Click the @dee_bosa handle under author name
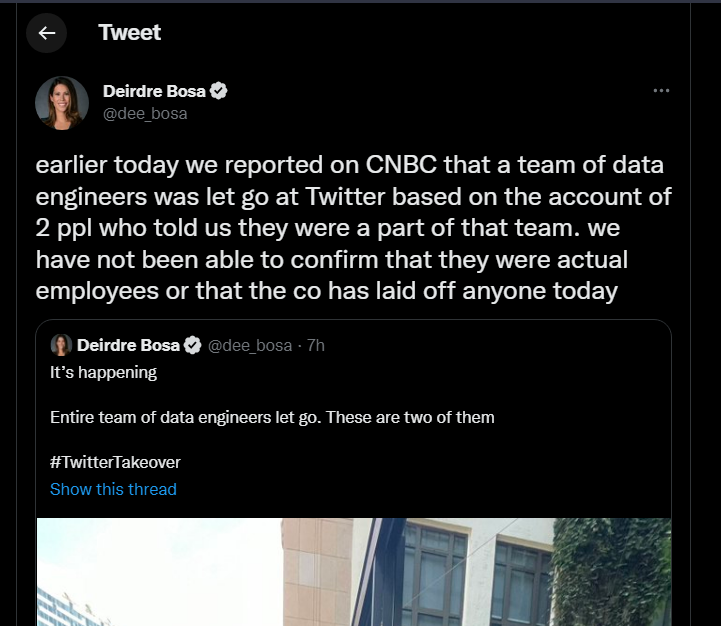The width and height of the screenshot is (721, 626). (x=145, y=114)
